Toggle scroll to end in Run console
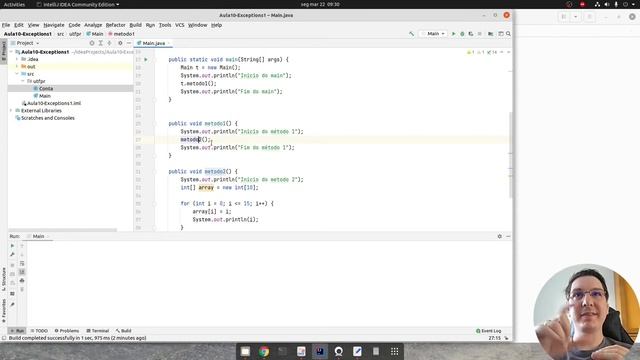 point(22,272)
